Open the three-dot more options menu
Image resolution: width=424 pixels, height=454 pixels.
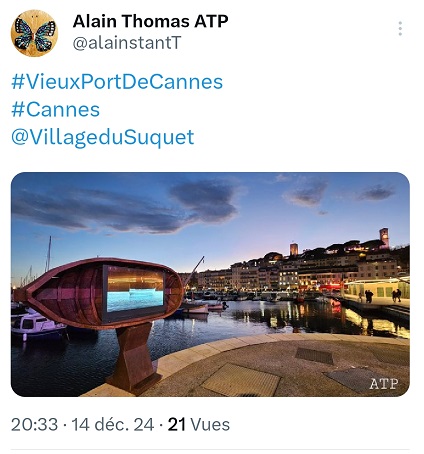(x=400, y=29)
